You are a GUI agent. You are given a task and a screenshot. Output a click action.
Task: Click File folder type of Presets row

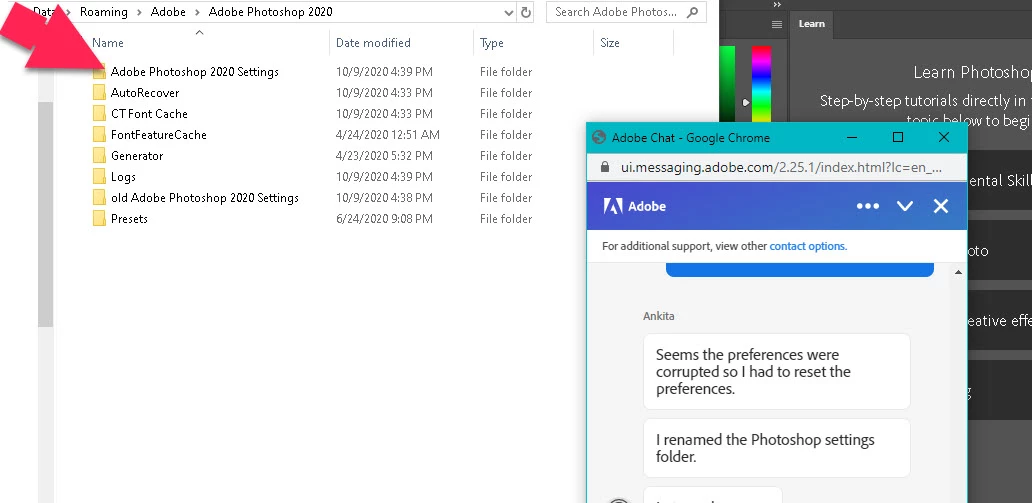click(506, 219)
